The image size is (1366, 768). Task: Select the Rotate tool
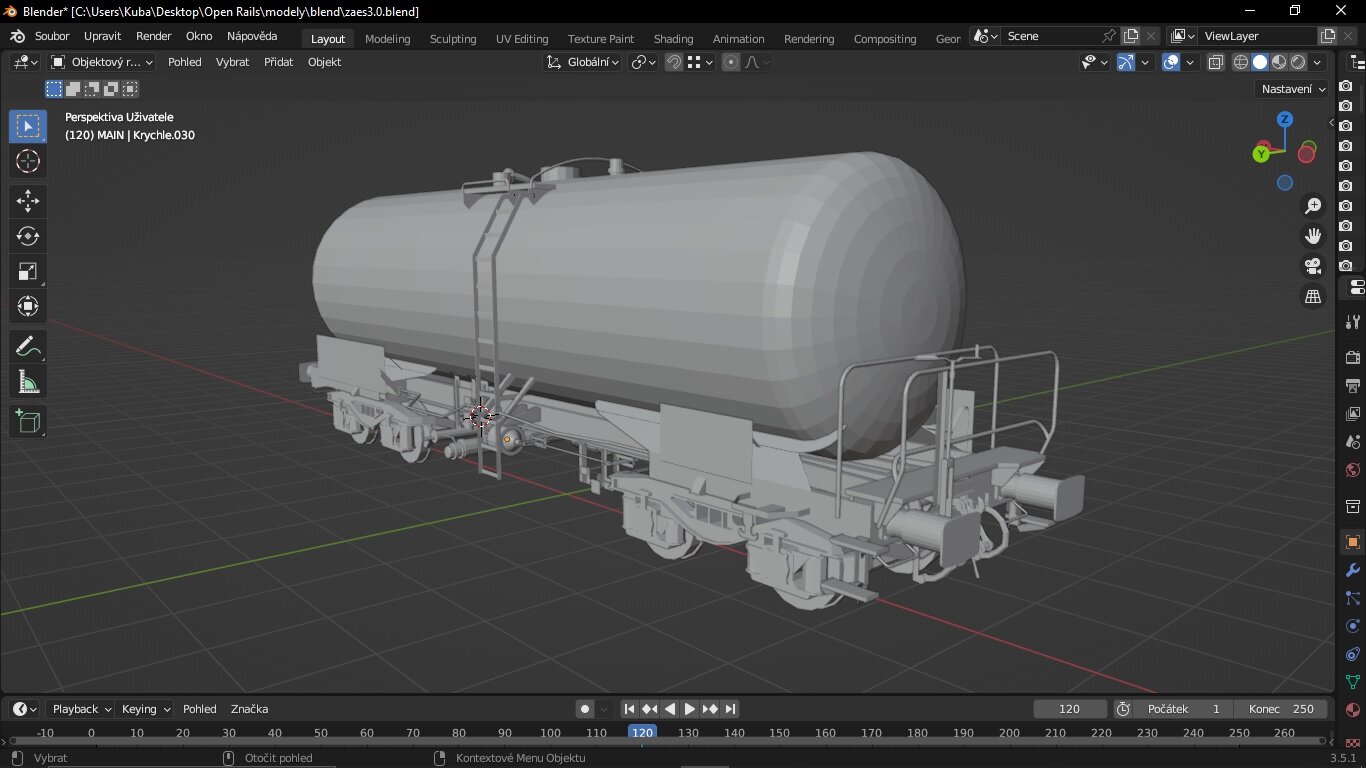[x=28, y=236]
